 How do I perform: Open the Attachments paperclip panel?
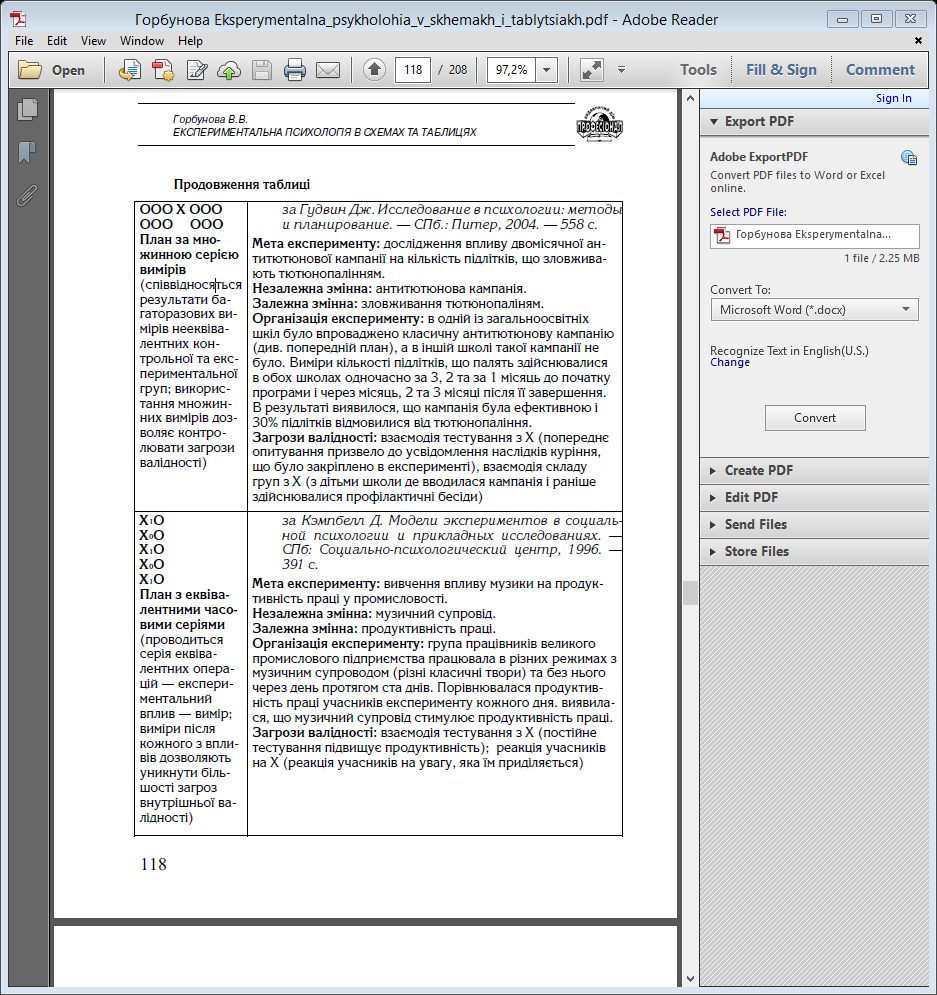[27, 194]
